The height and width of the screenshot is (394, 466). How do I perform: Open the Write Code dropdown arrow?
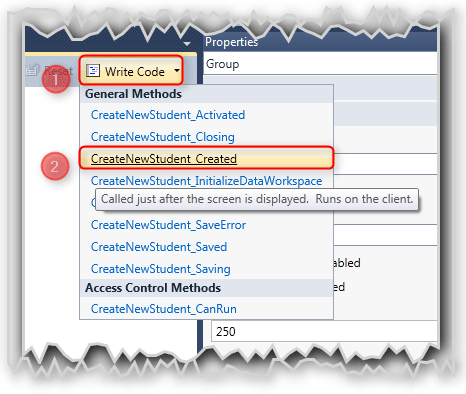[177, 70]
